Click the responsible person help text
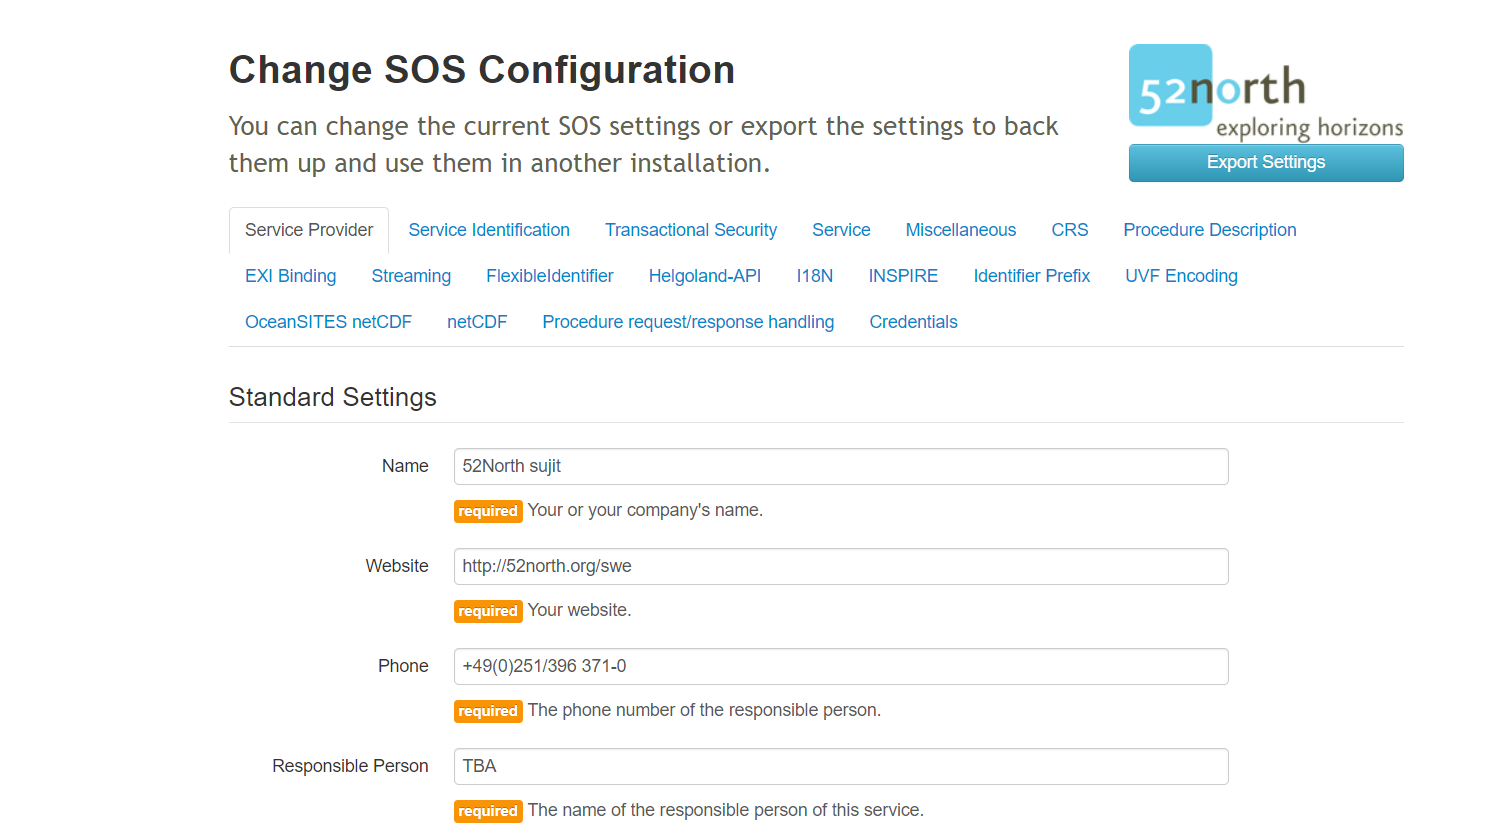The height and width of the screenshot is (840, 1509). (x=726, y=810)
